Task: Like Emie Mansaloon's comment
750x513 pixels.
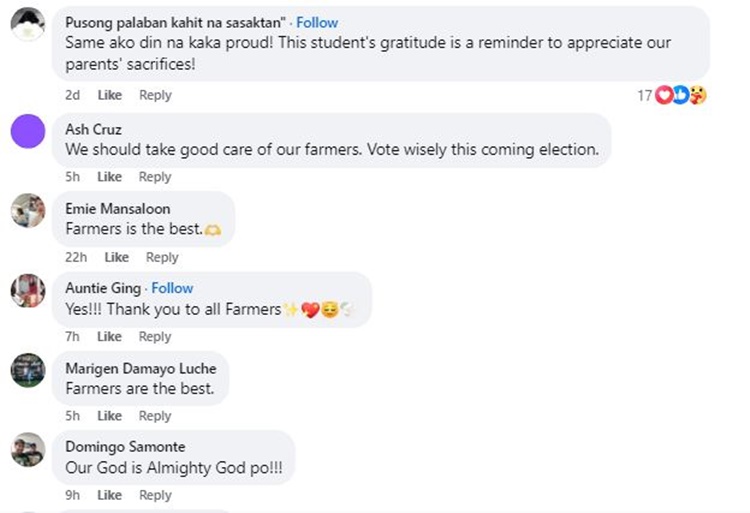Action: [116, 257]
